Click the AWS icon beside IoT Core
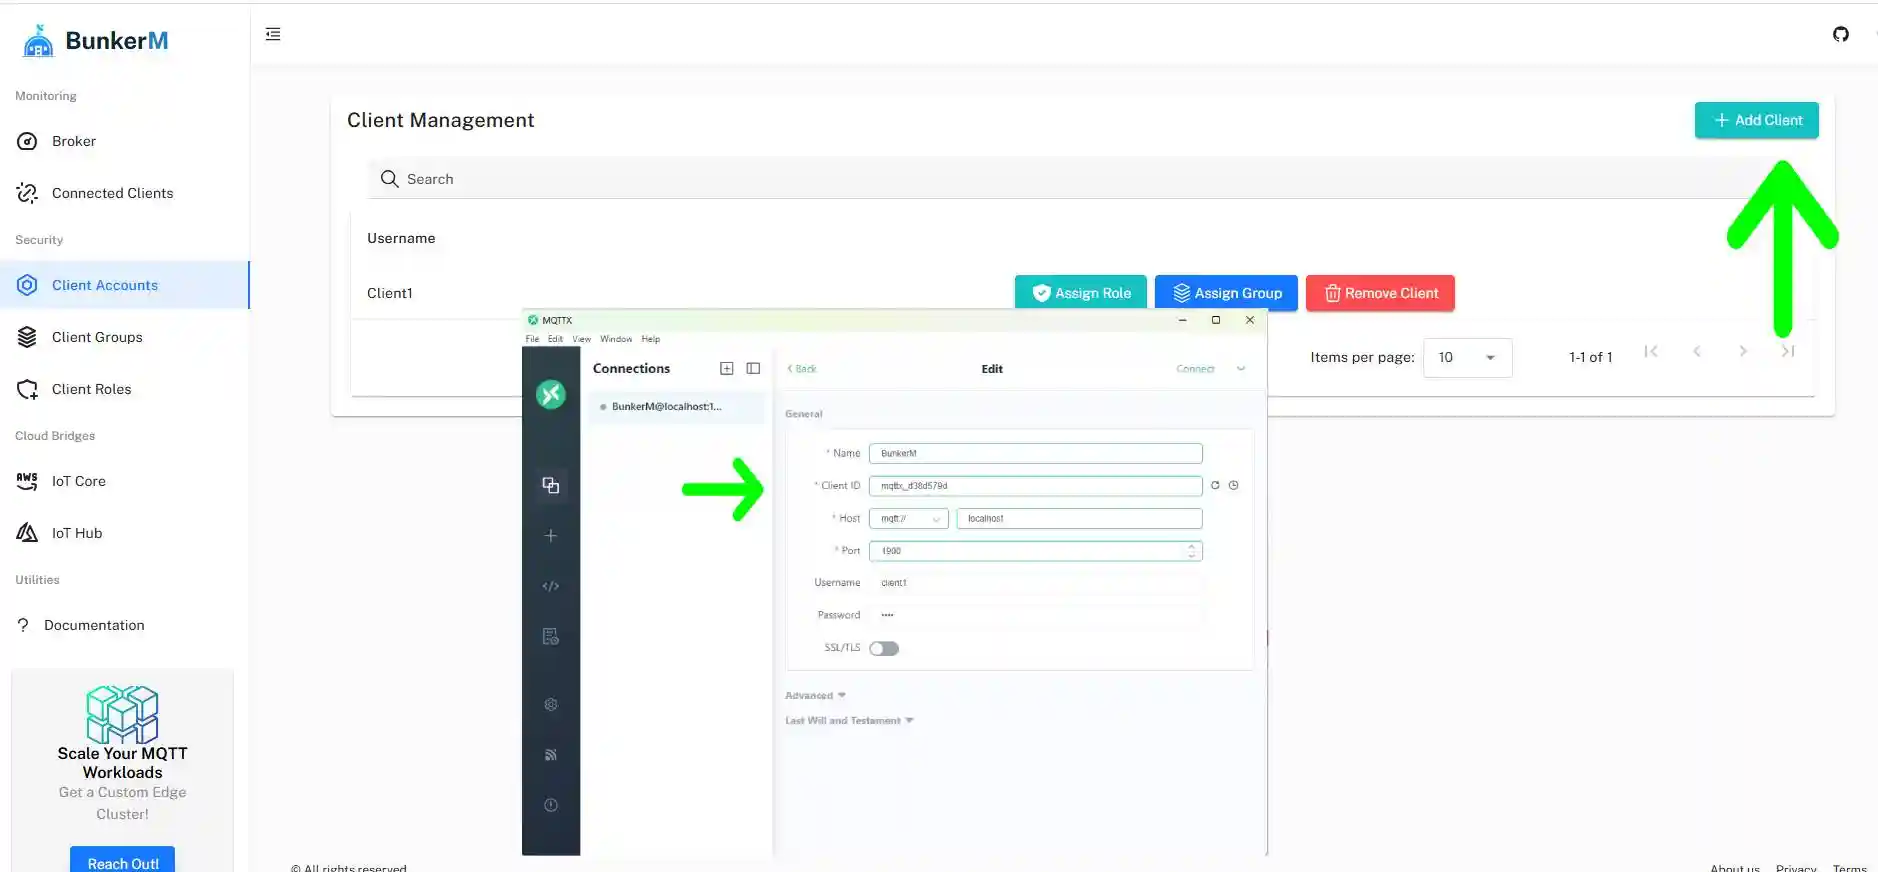The width and height of the screenshot is (1878, 872). pyautogui.click(x=27, y=481)
